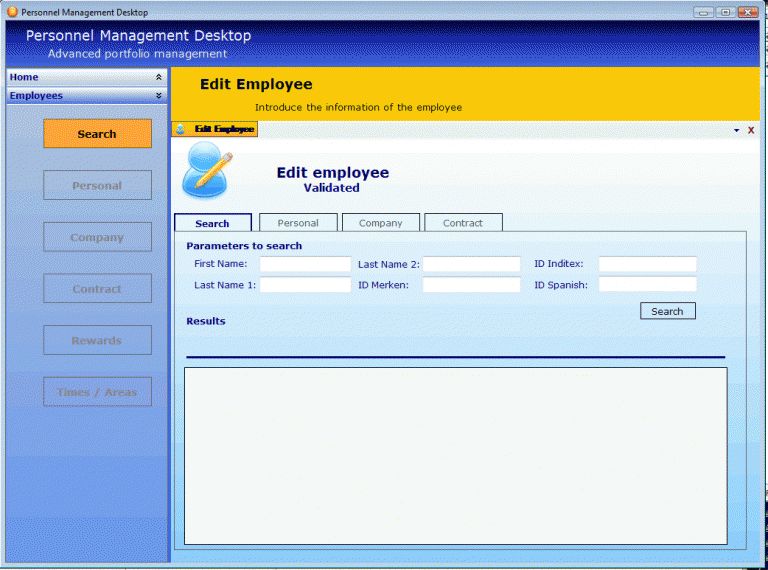Select the Last Name 2 input field
The height and width of the screenshot is (570, 768).
[x=471, y=264]
